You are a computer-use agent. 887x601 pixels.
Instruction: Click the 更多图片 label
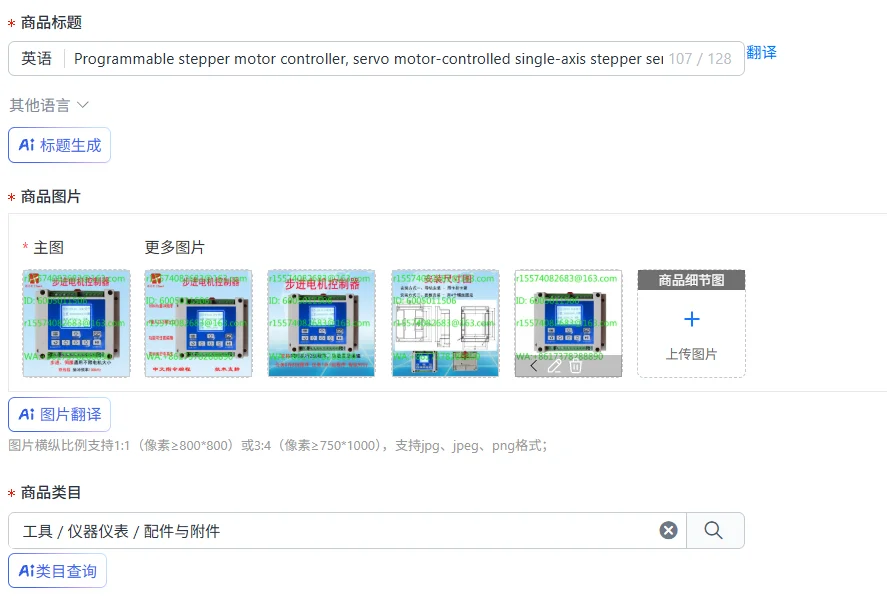click(x=174, y=247)
